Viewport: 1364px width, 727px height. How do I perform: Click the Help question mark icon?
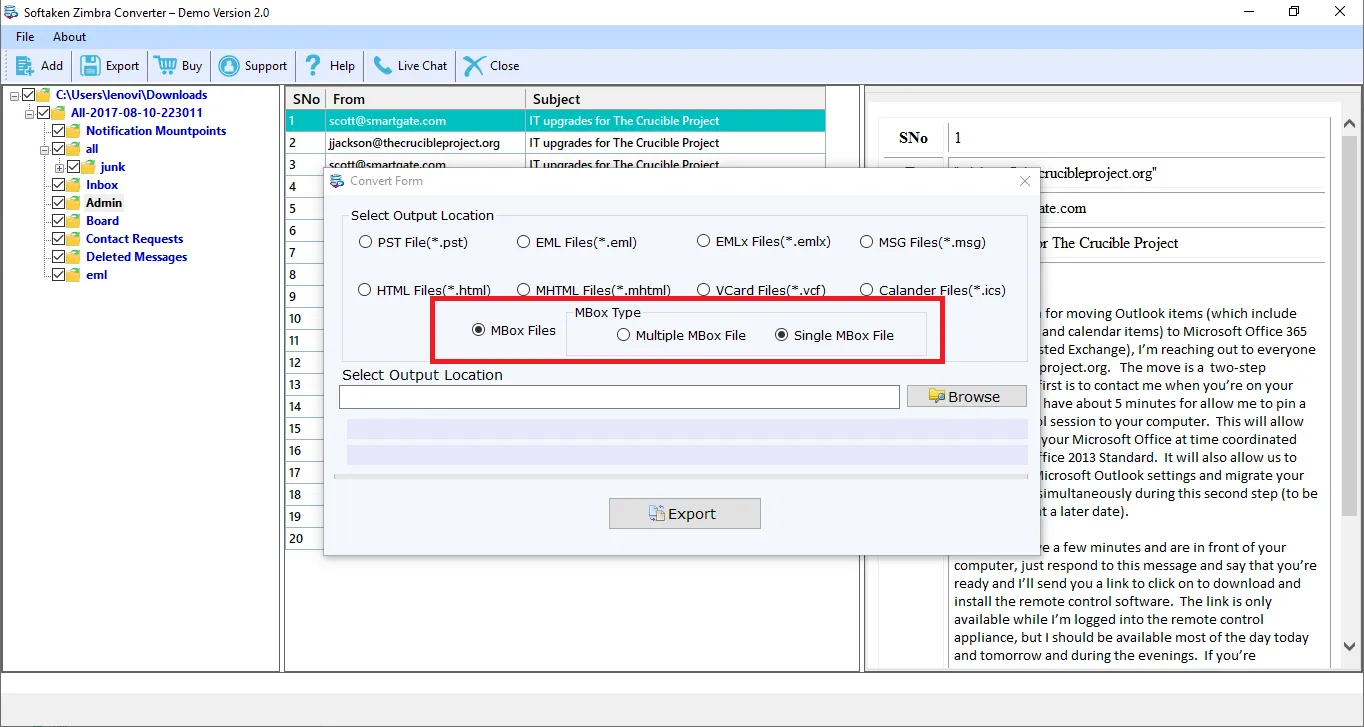314,66
